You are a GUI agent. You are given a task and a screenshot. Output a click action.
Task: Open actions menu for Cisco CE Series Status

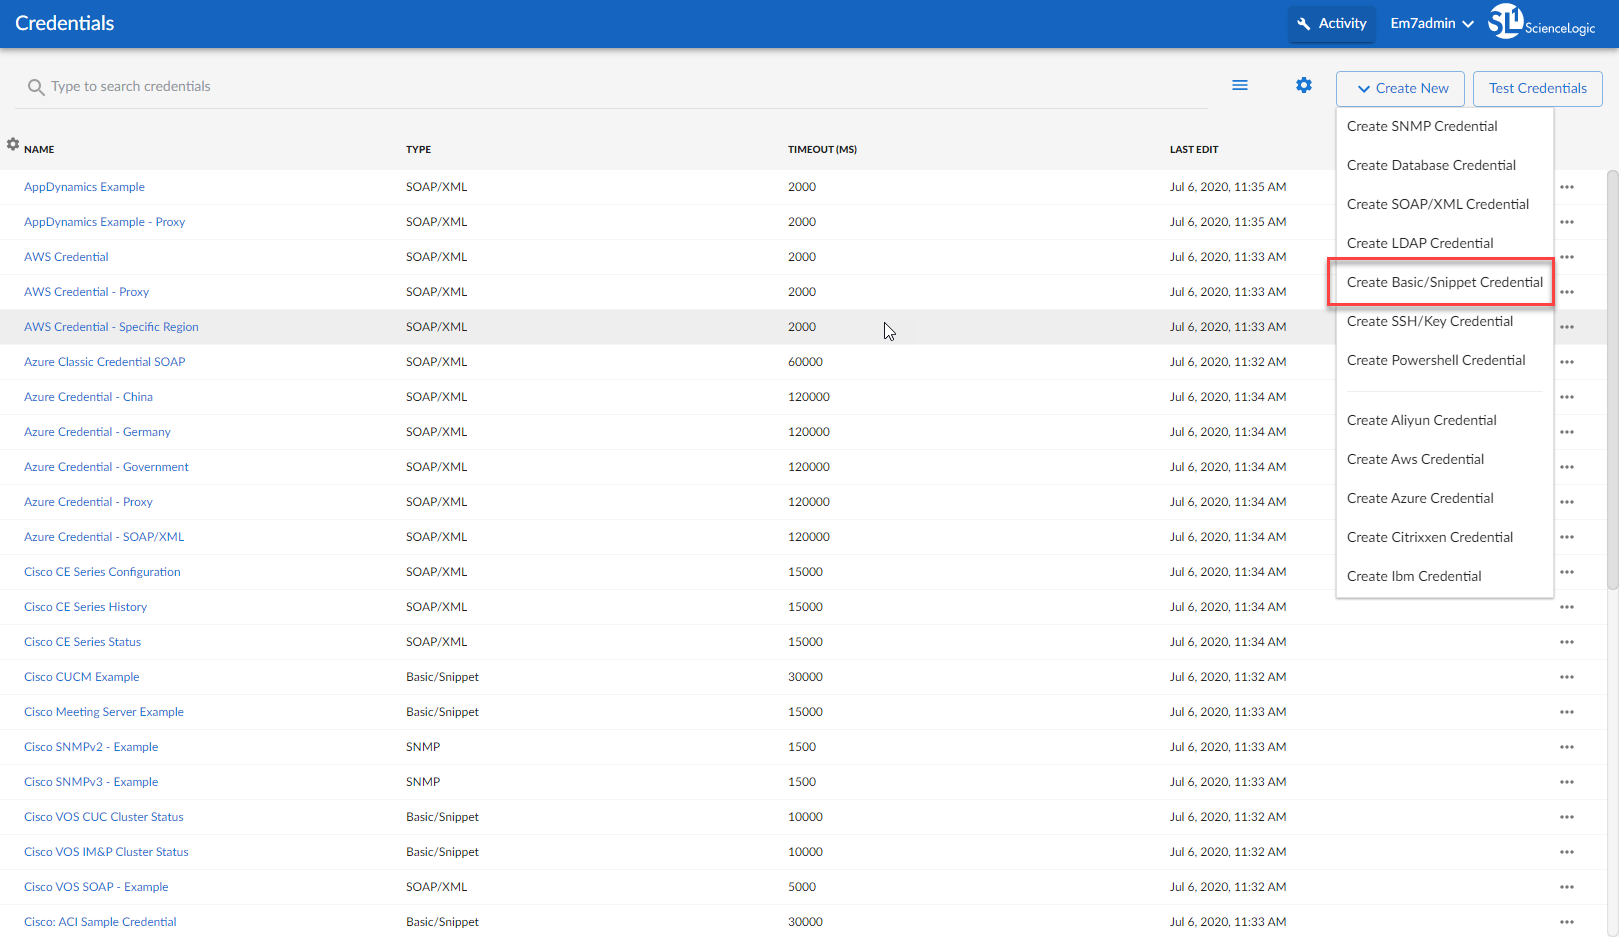1567,642
